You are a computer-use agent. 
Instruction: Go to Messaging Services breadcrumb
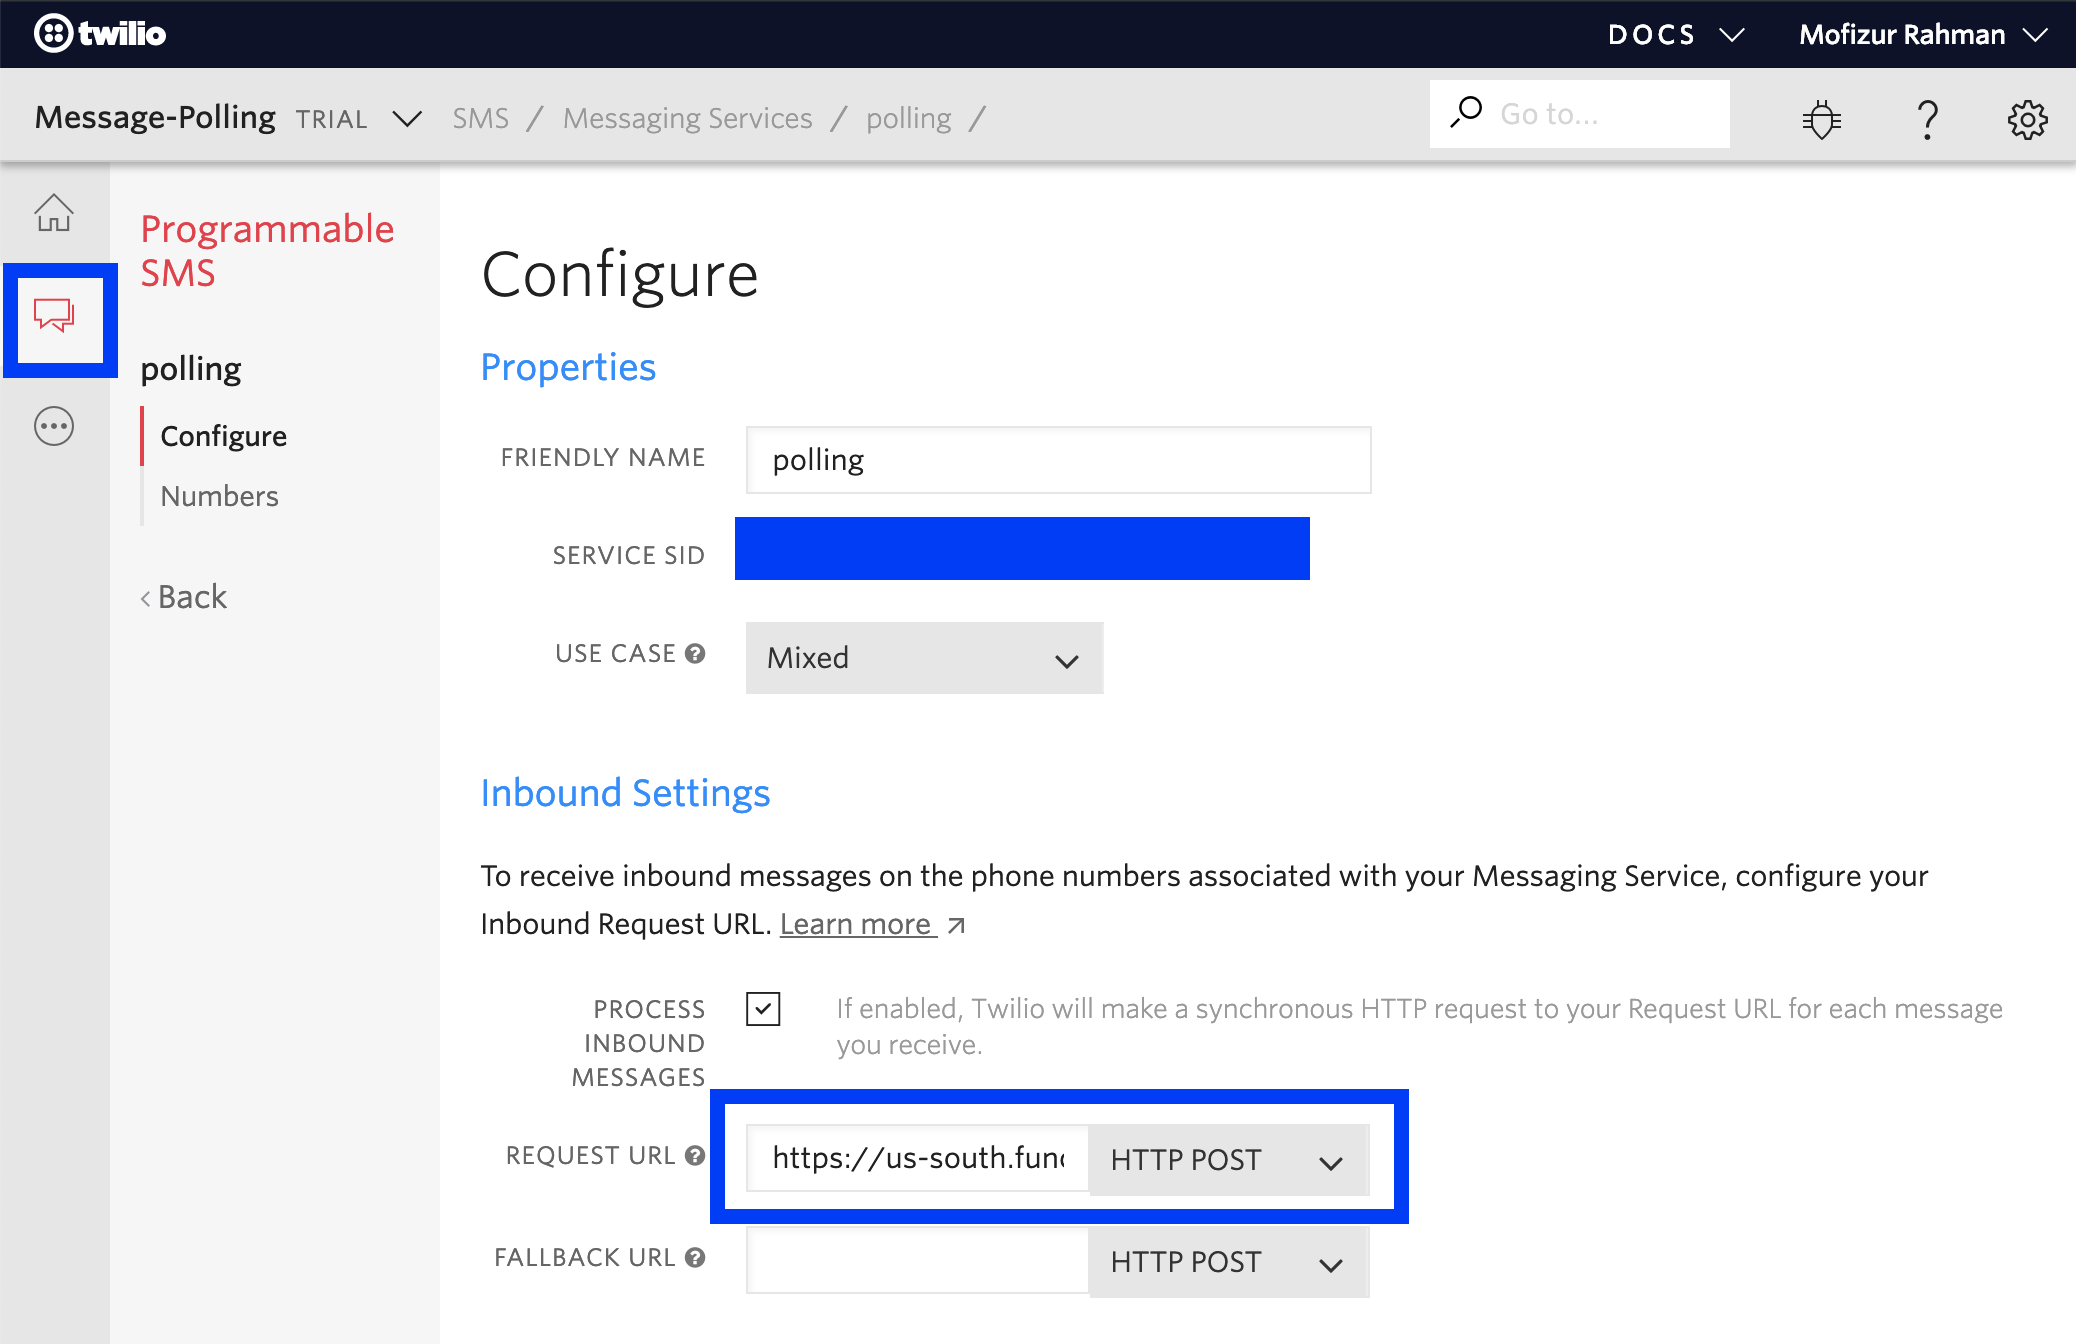(687, 118)
